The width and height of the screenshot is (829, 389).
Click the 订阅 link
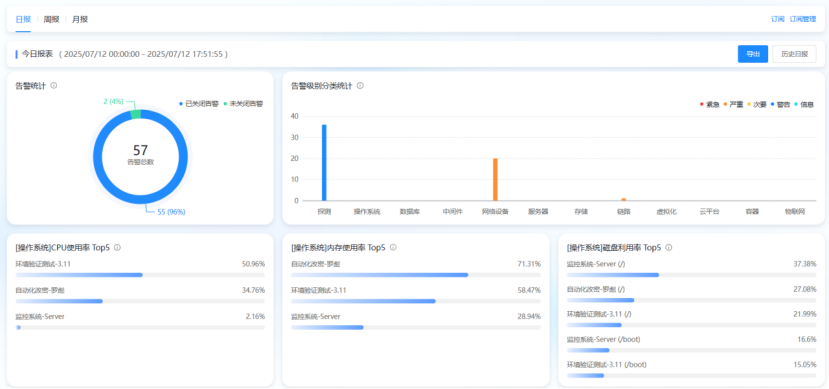click(x=778, y=20)
